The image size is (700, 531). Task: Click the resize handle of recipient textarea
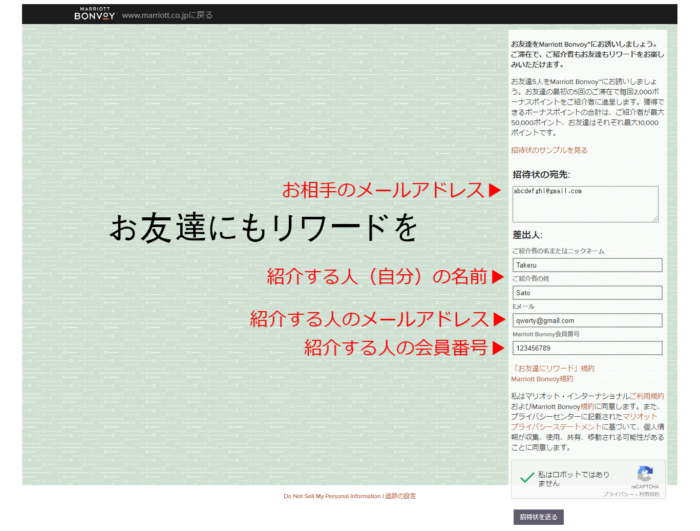point(655,218)
